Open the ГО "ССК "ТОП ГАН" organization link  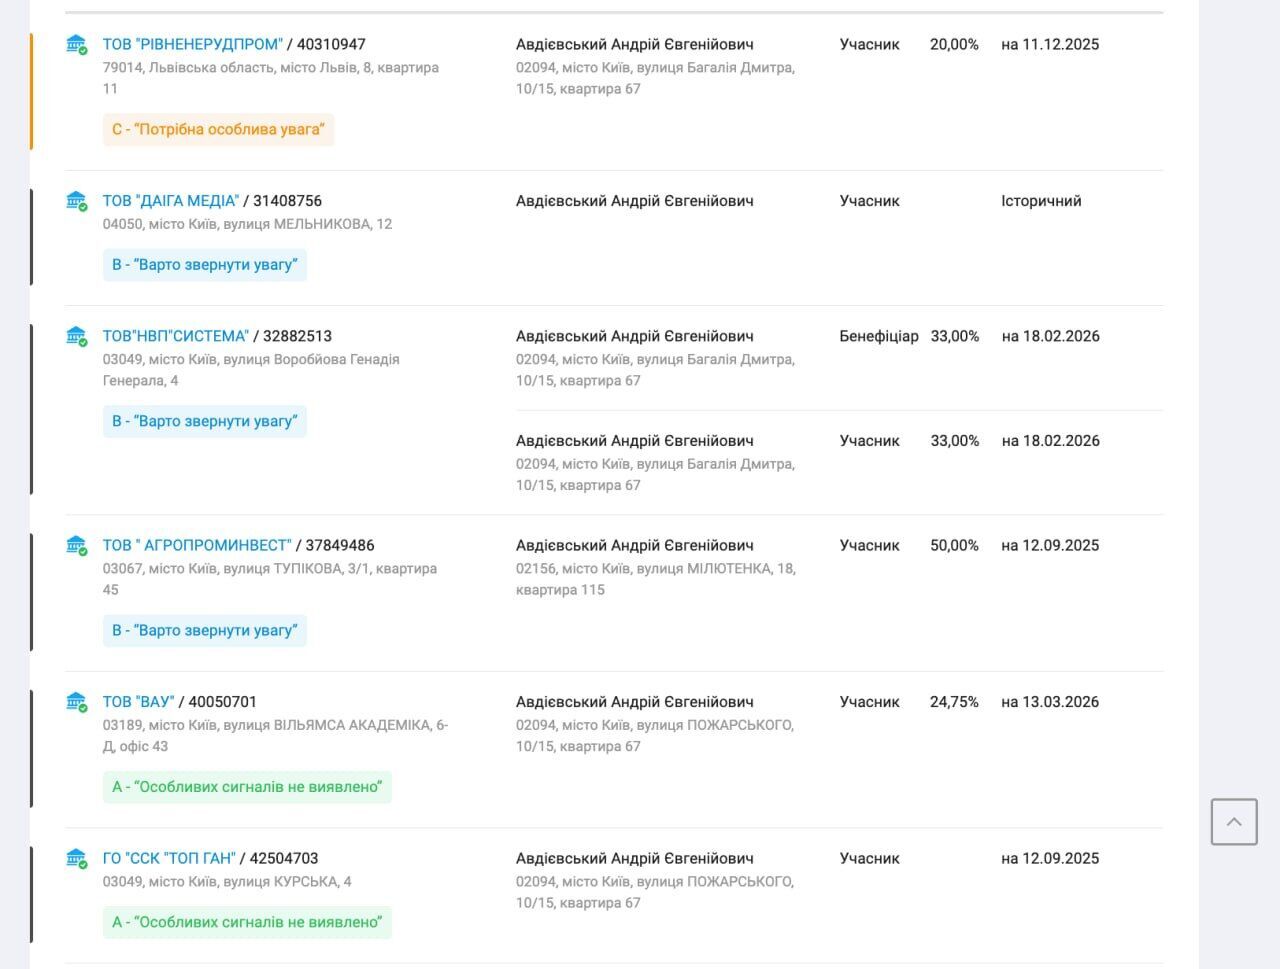(x=169, y=858)
